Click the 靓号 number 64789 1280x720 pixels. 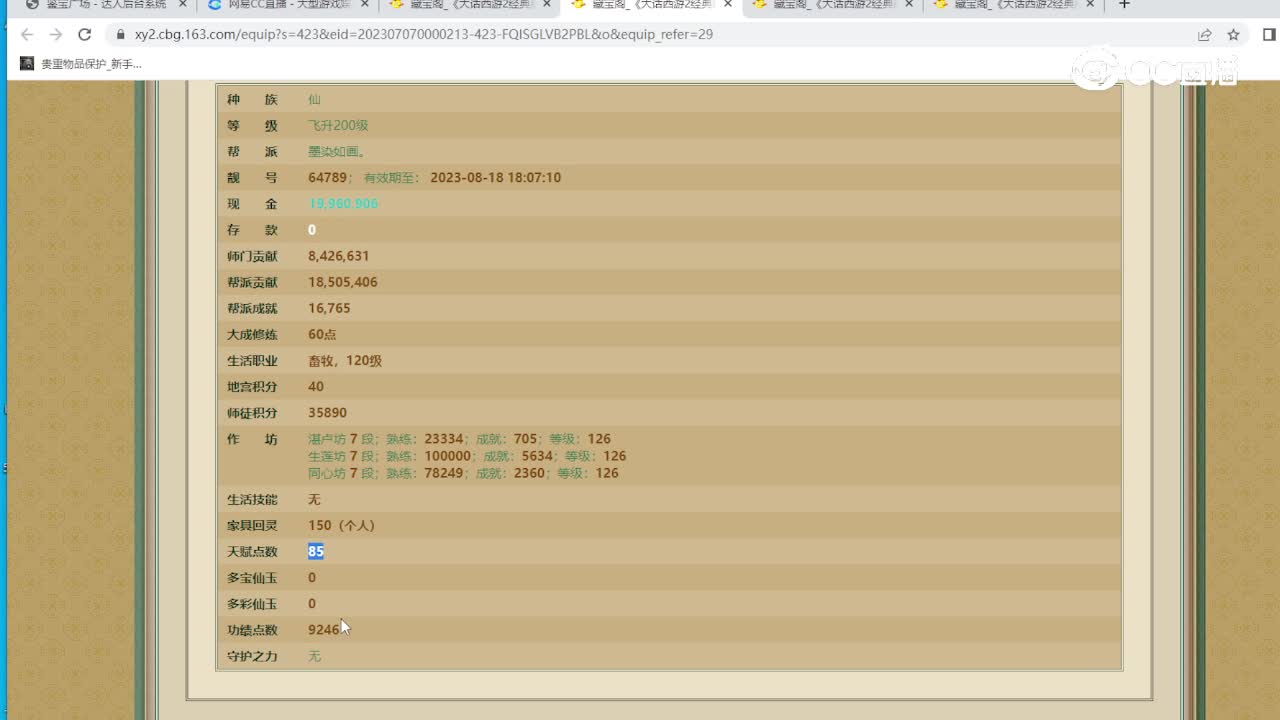point(327,178)
